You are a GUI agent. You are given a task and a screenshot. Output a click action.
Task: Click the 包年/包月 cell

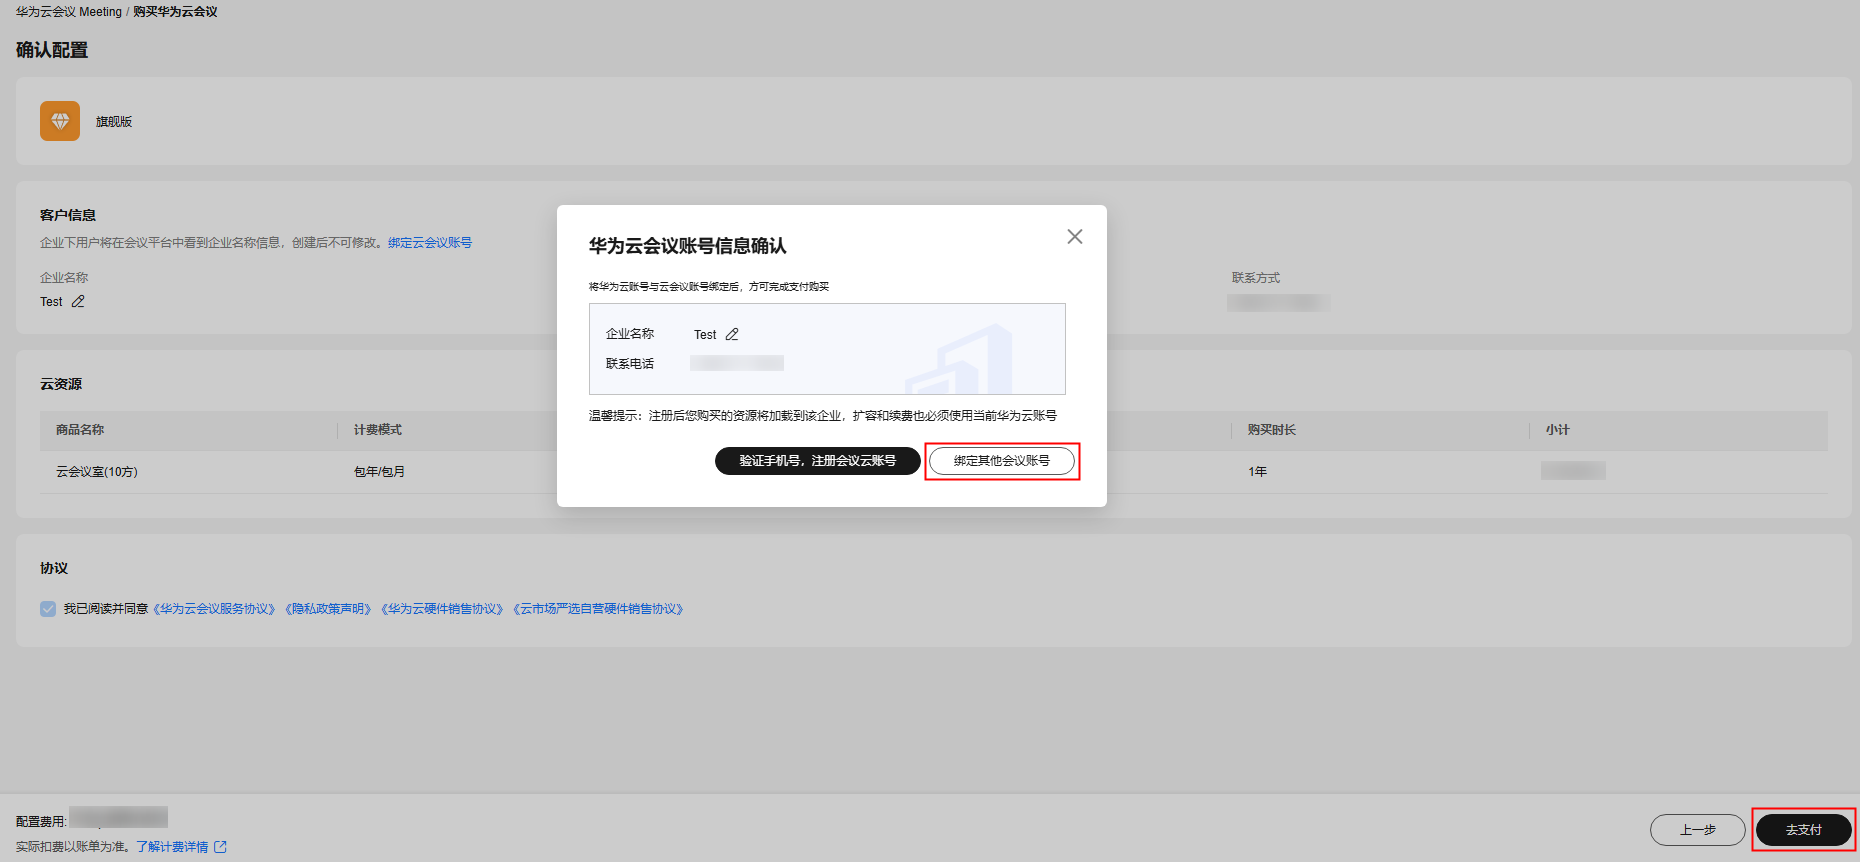tap(379, 472)
